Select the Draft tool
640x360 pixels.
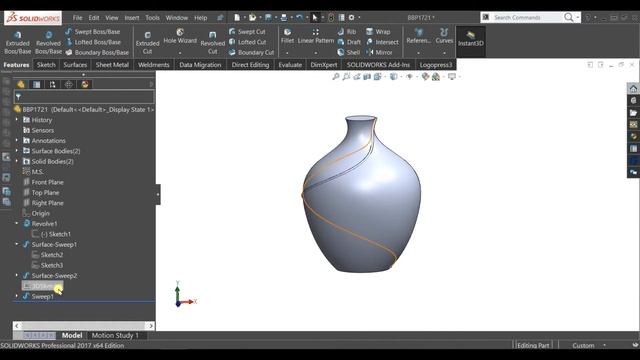(x=349, y=42)
